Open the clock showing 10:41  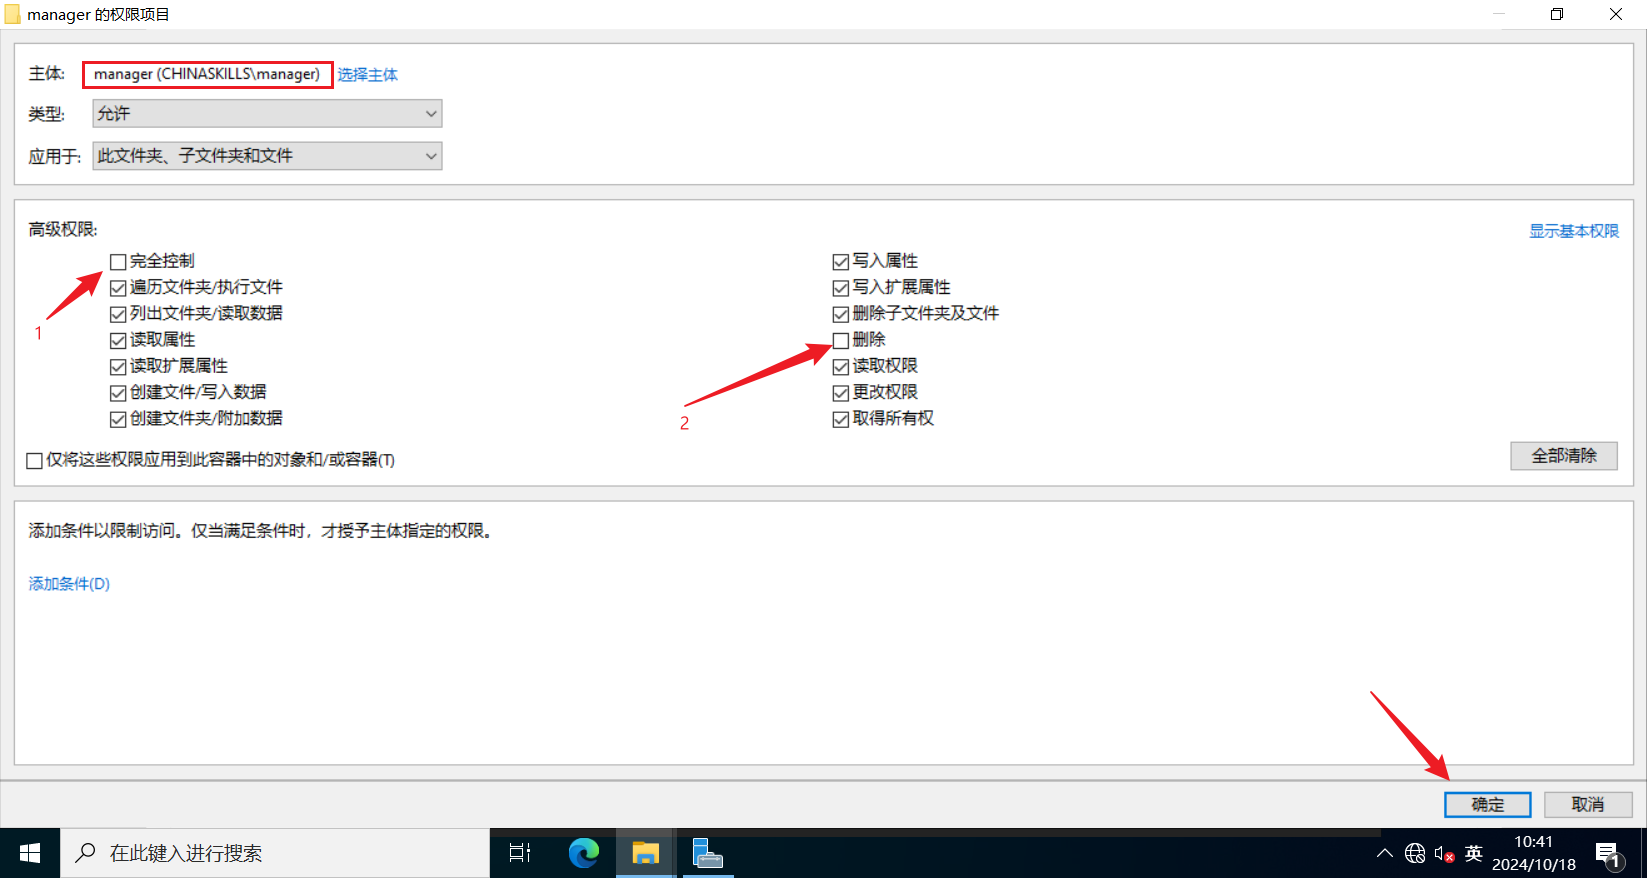[1534, 853]
